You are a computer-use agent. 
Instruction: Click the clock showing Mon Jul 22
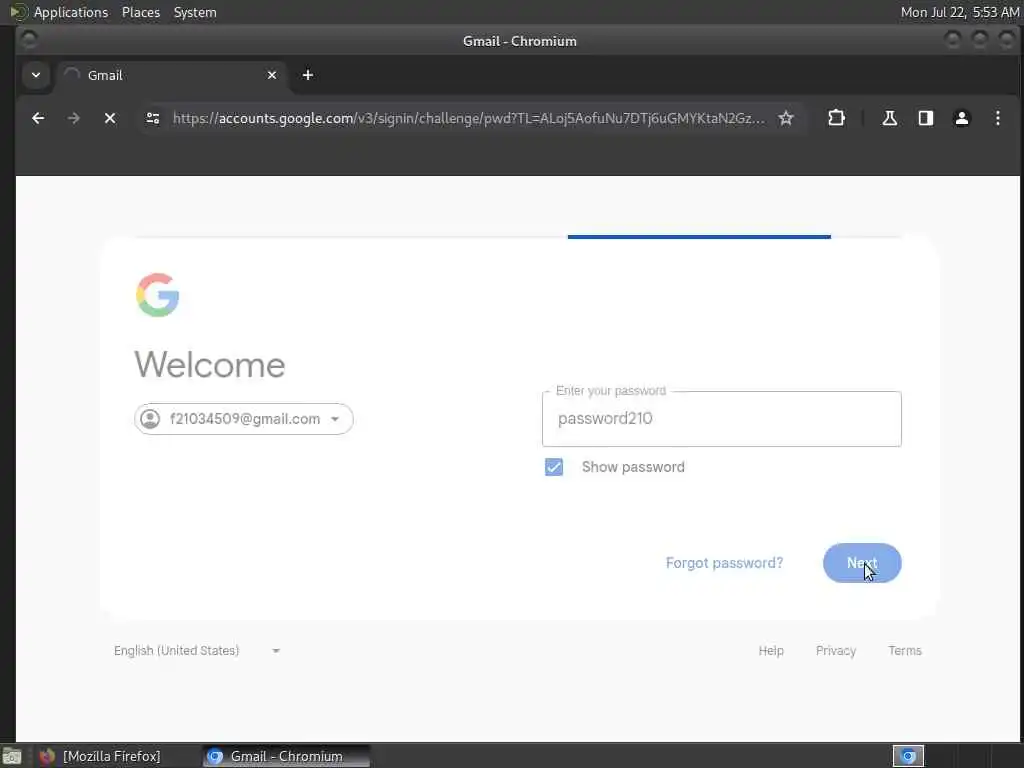(x=959, y=12)
